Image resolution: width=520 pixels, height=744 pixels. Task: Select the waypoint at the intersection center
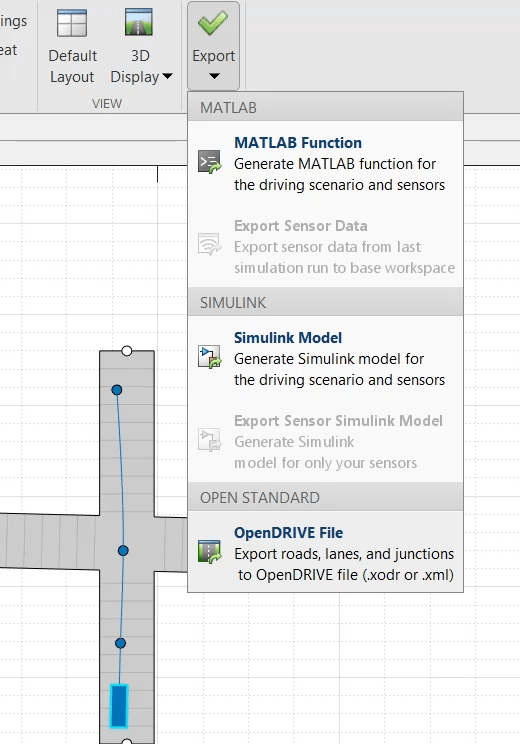(x=123, y=551)
